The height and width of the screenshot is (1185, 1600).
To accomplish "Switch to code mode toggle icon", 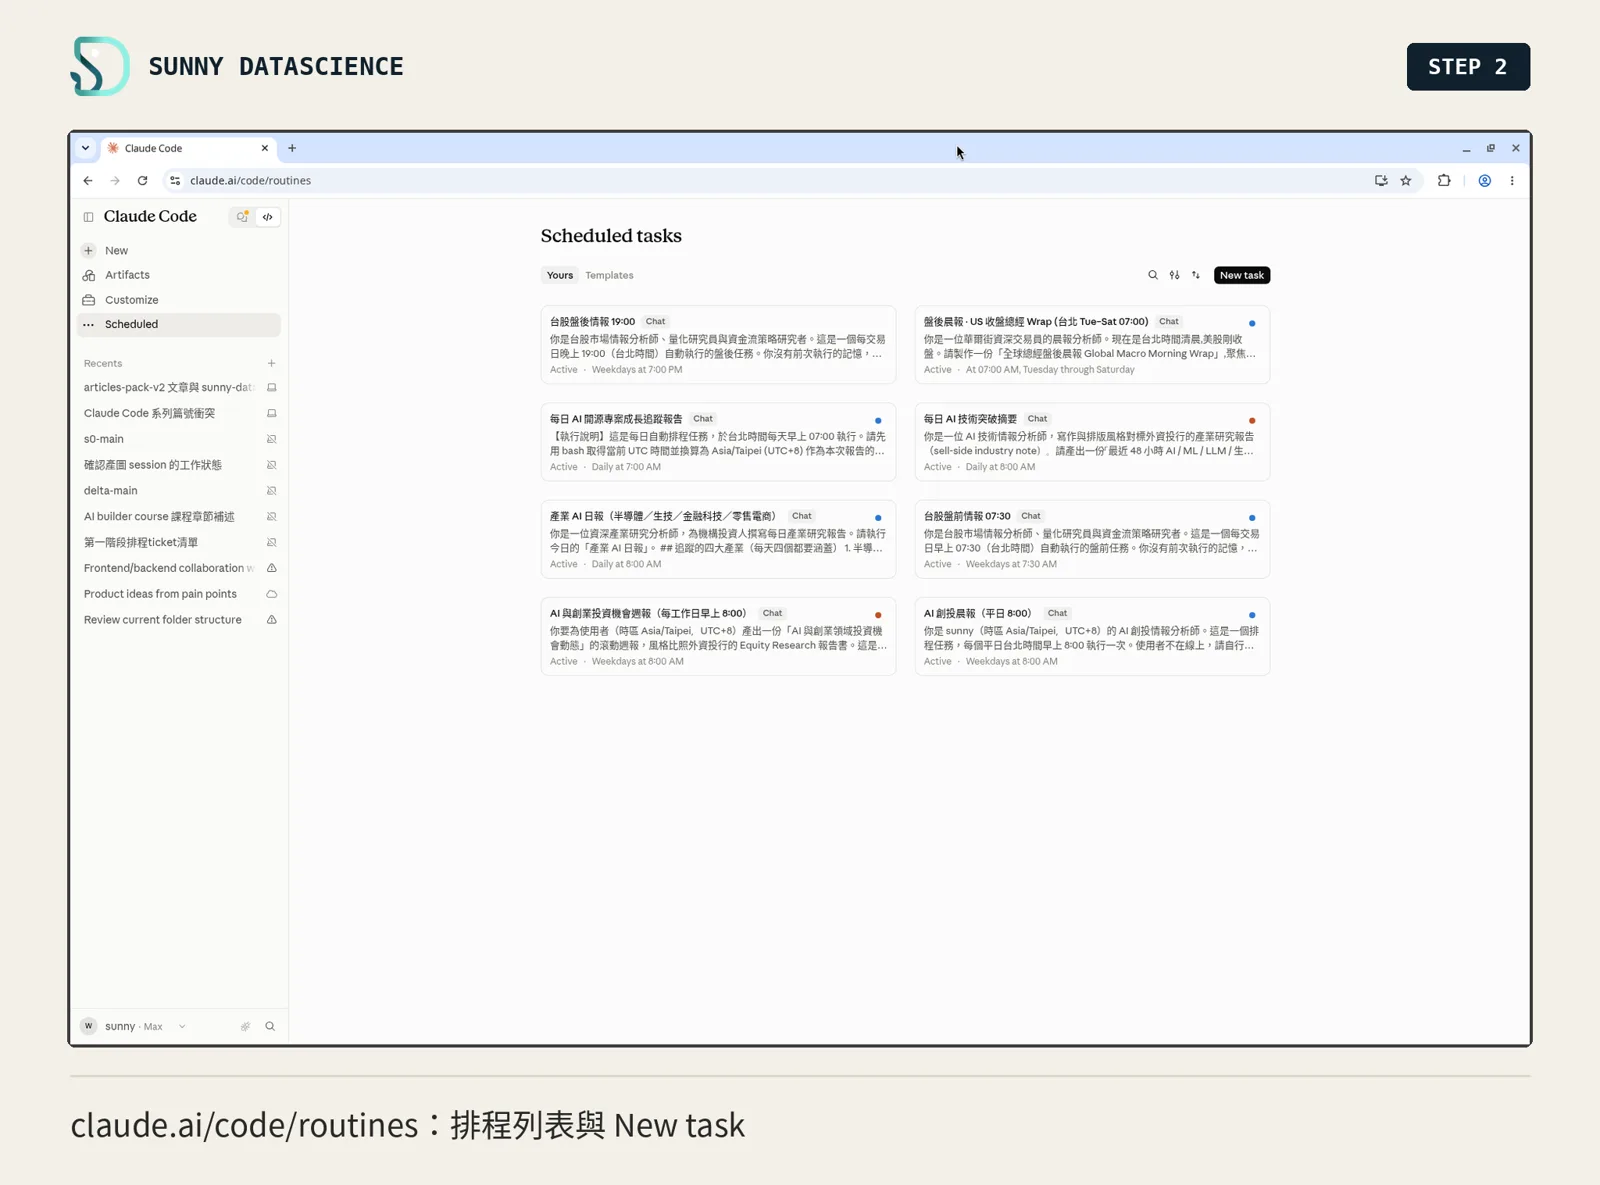I will (x=268, y=217).
